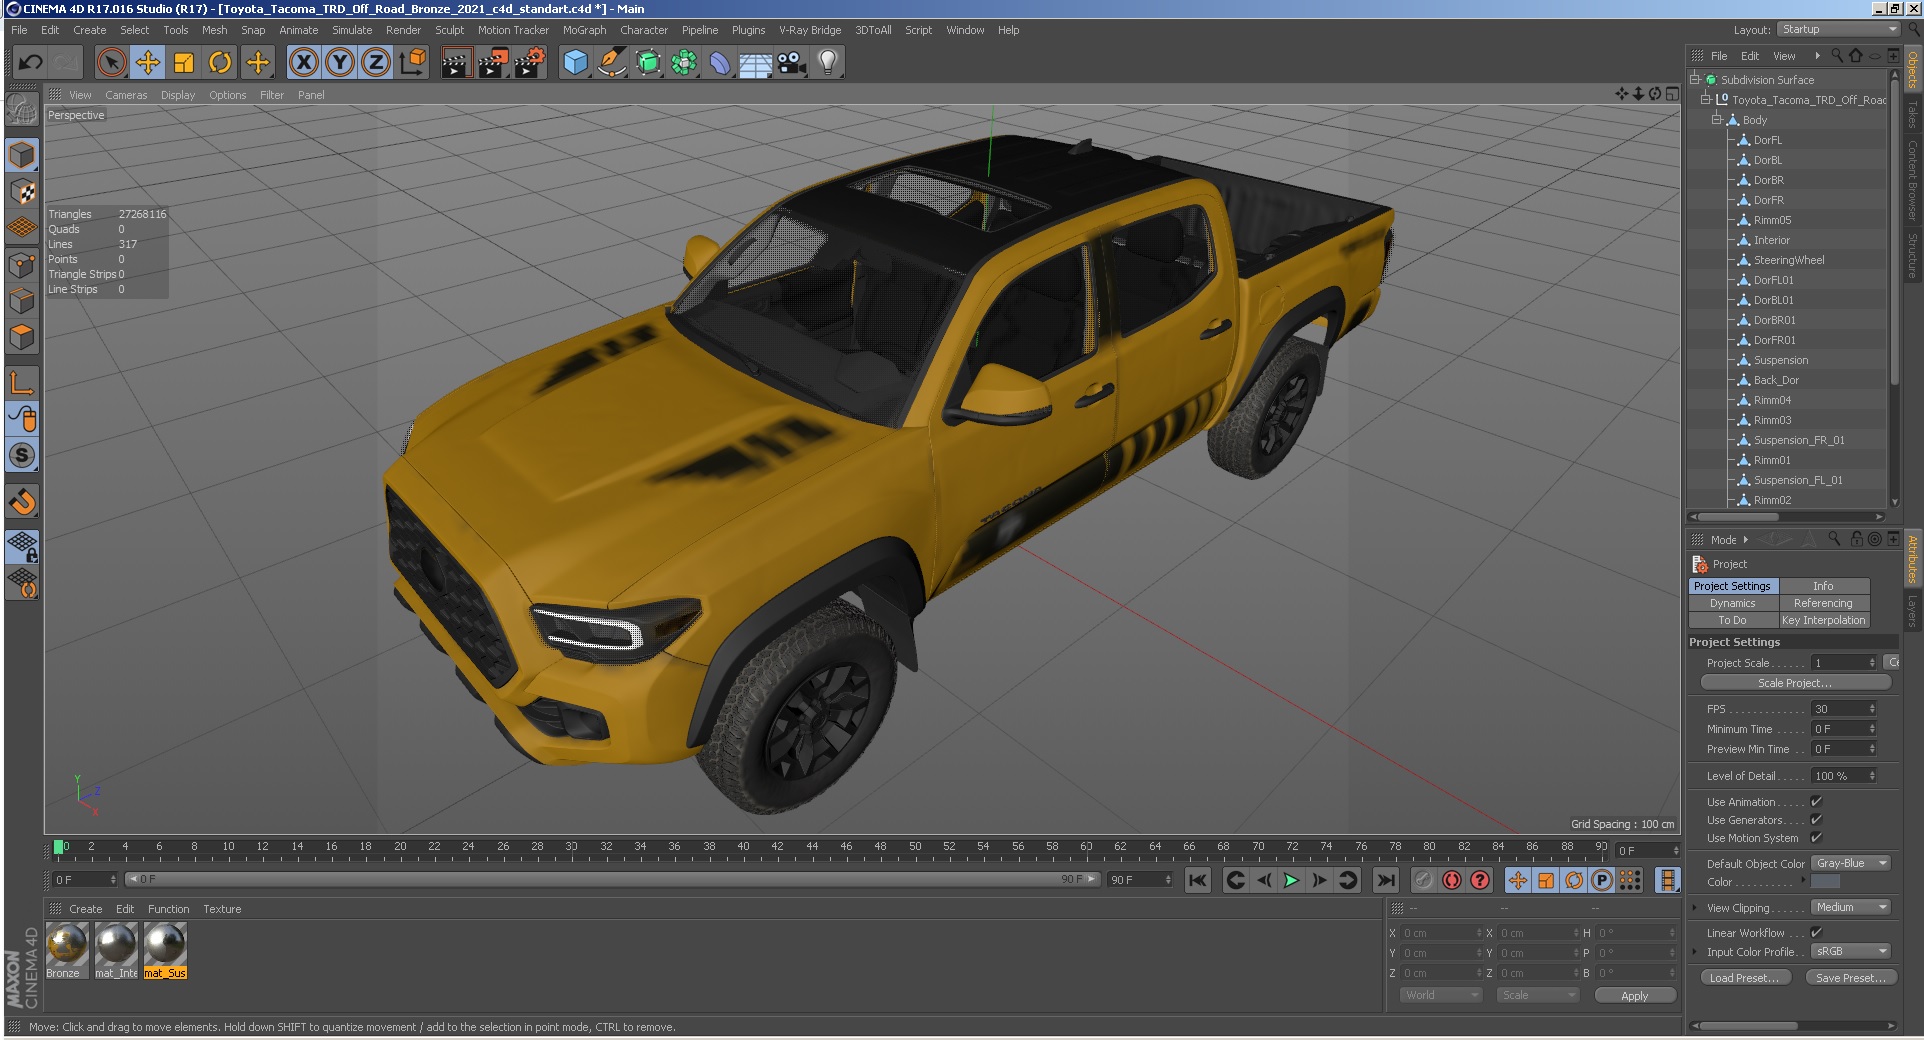
Task: Collapse the Toyota_Tacoma object node
Action: (1706, 100)
